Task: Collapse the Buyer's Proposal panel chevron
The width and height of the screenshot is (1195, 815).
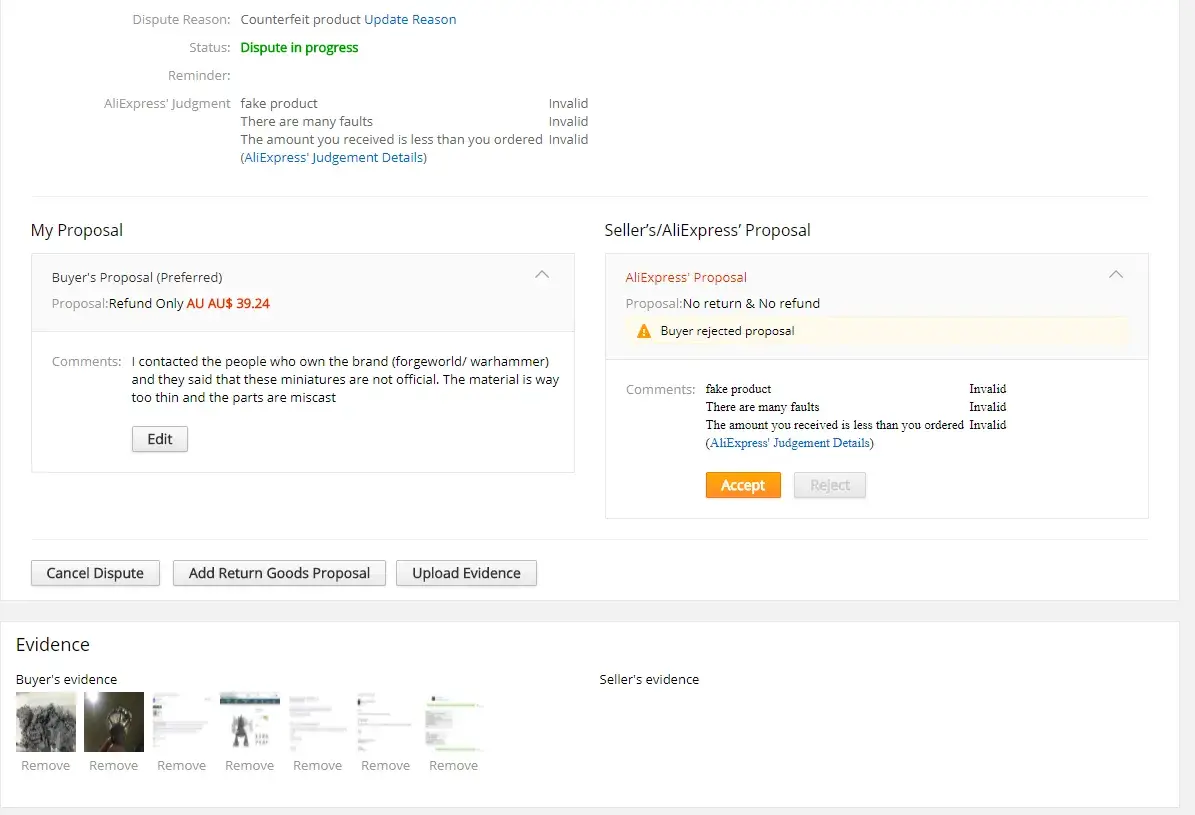Action: (542, 275)
